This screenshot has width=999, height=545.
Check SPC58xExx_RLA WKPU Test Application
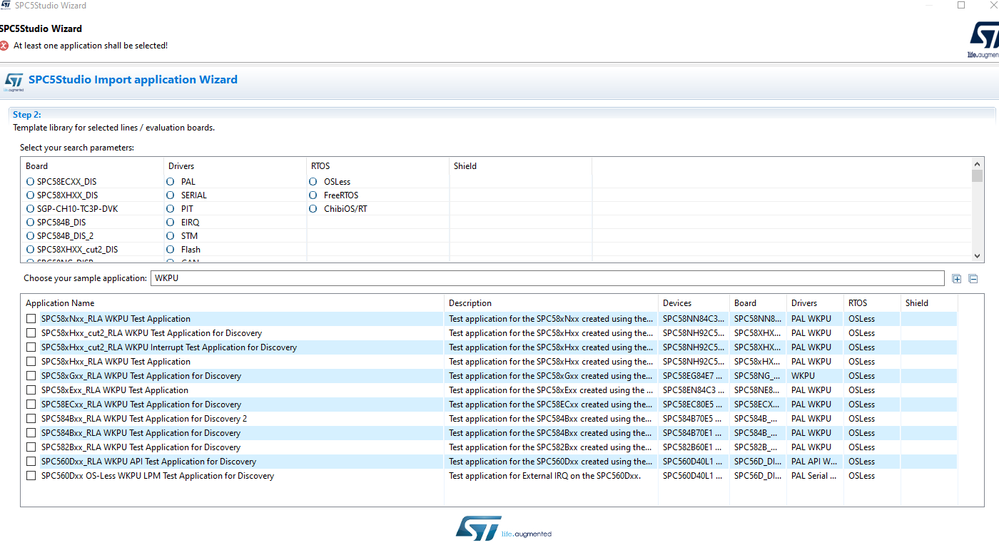31,390
